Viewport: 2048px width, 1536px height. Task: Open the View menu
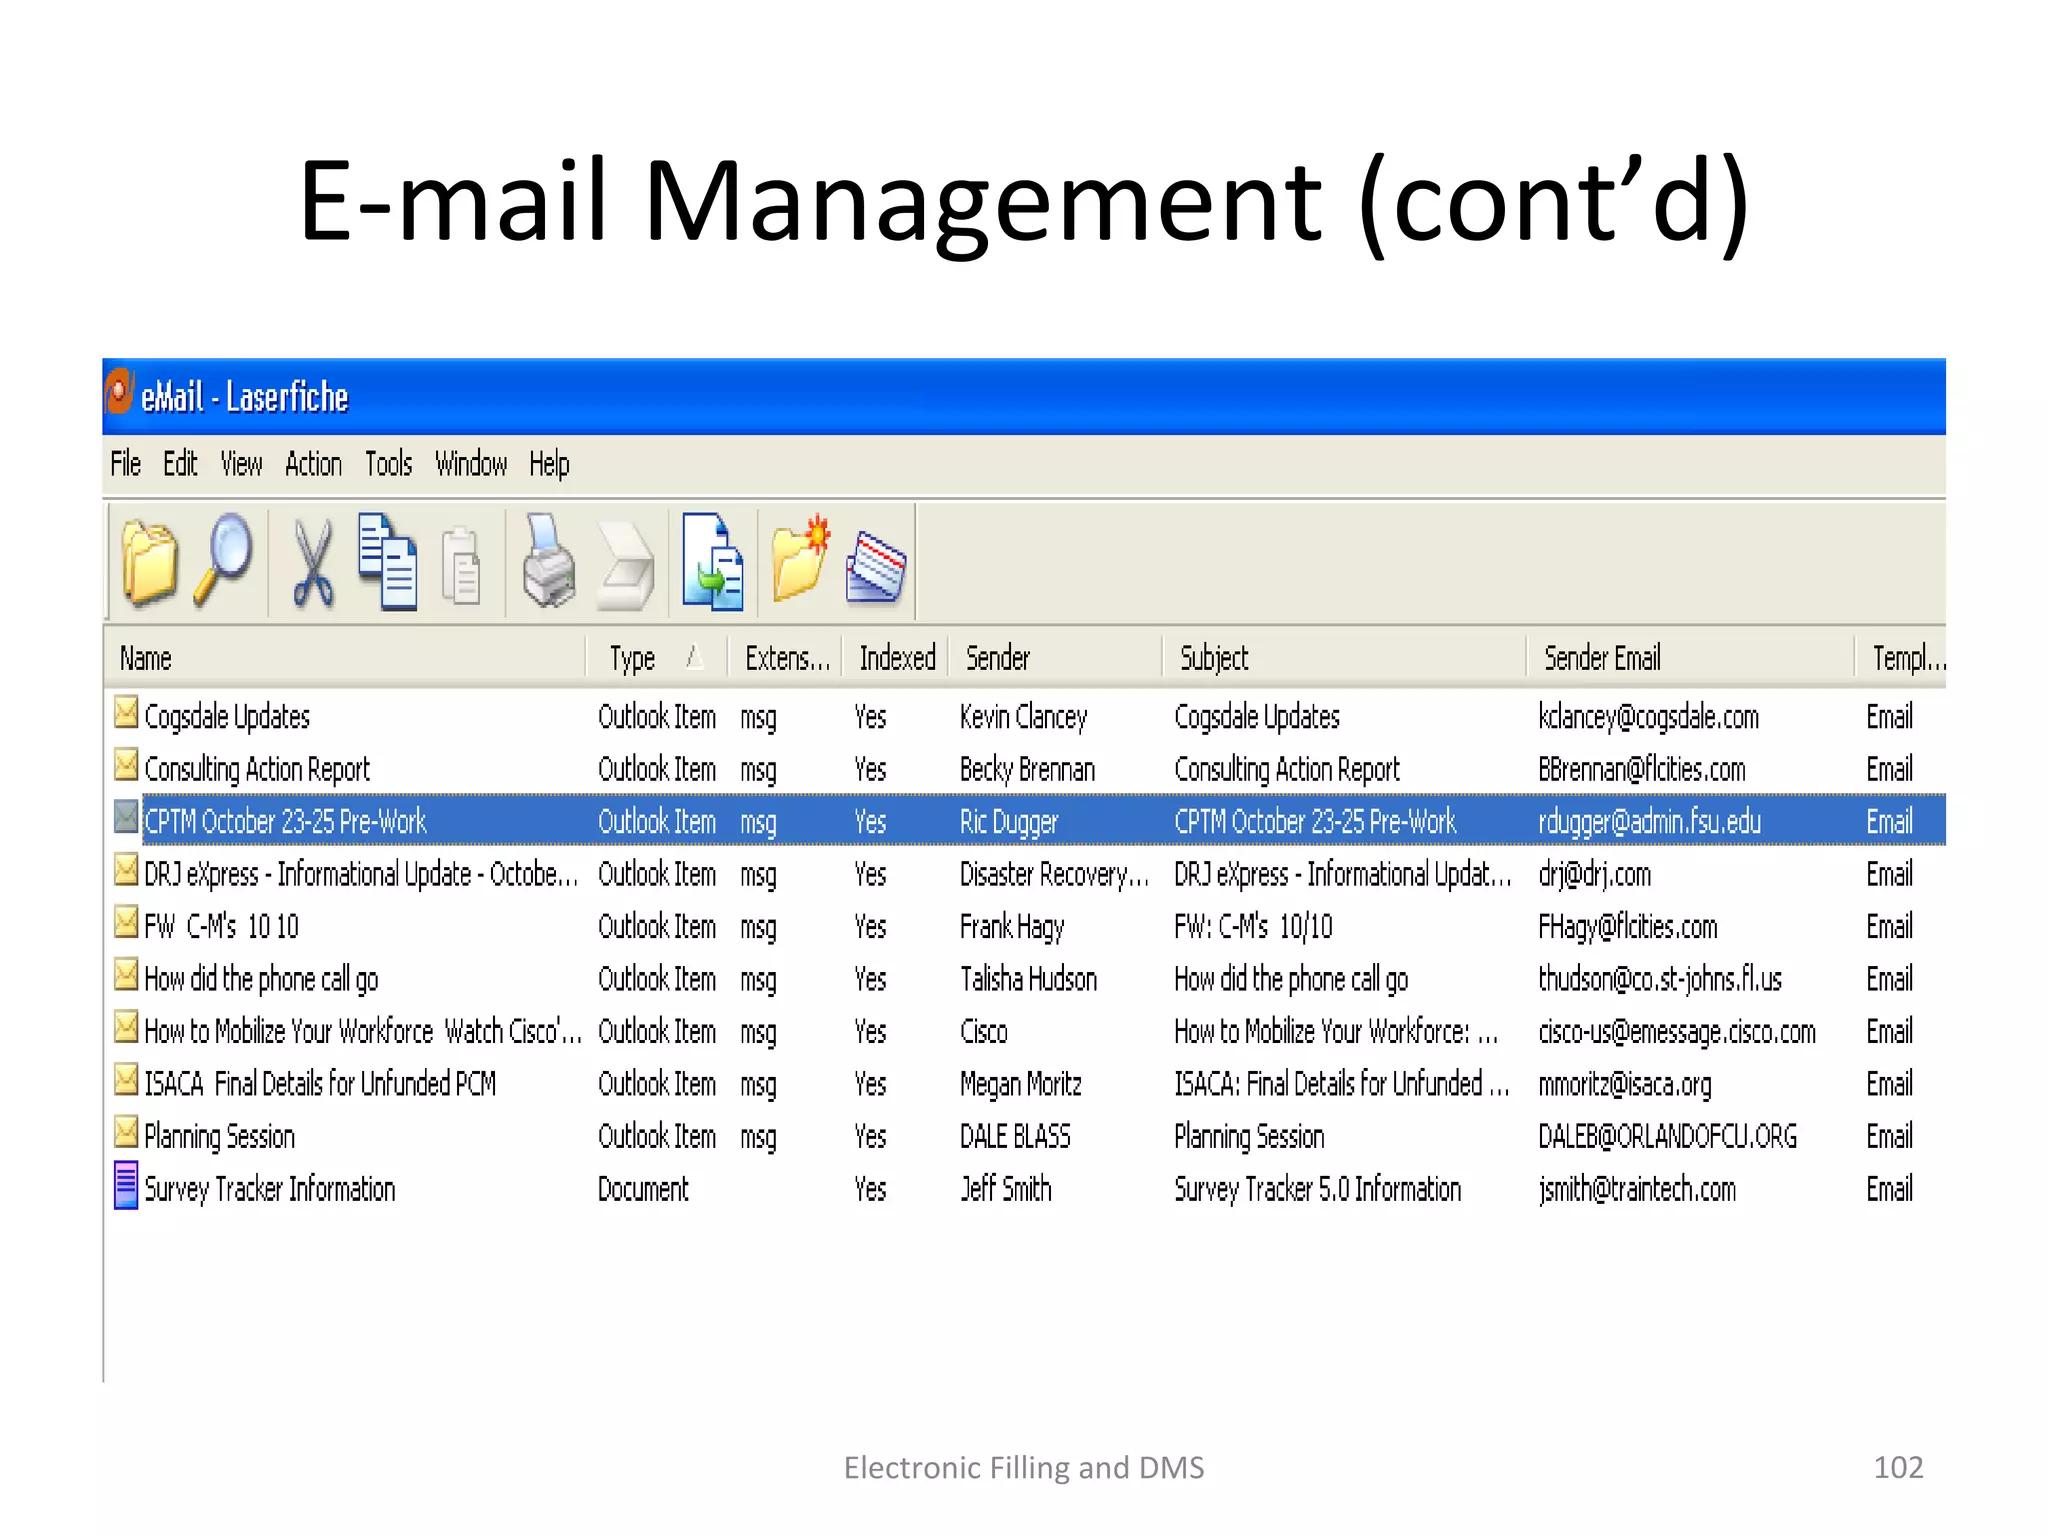click(241, 464)
